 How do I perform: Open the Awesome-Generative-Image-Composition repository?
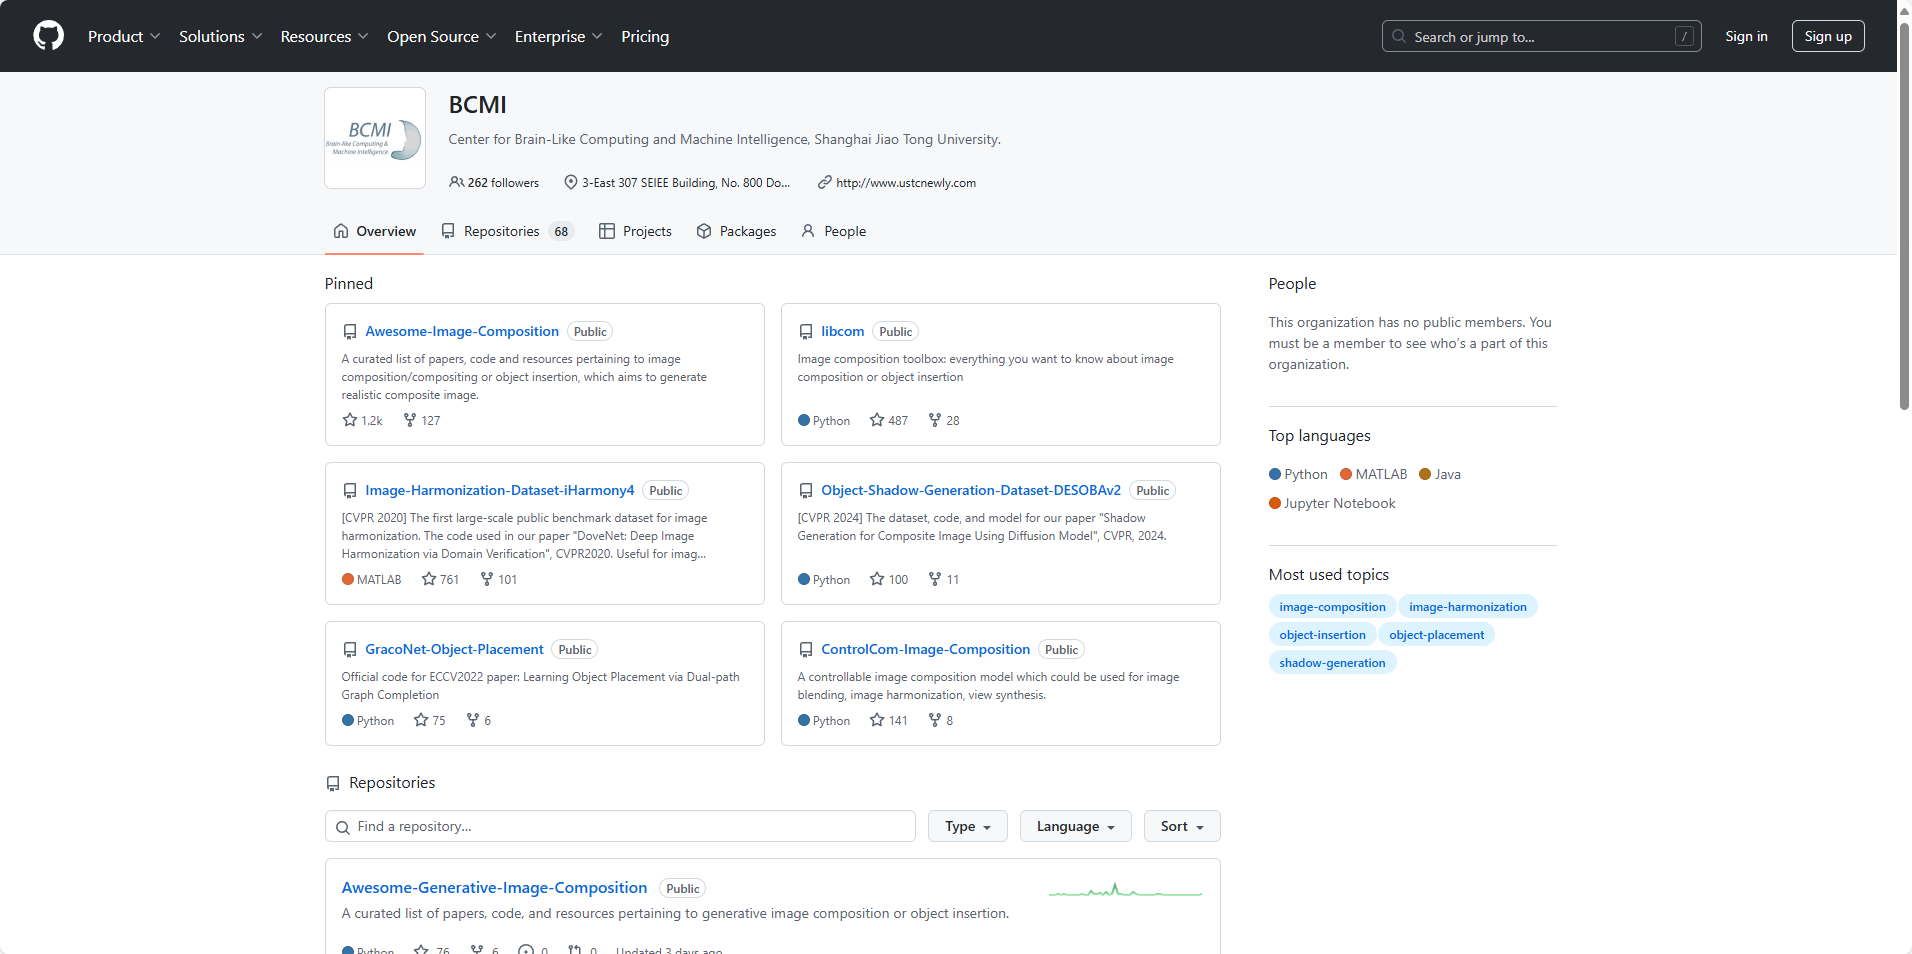point(494,887)
